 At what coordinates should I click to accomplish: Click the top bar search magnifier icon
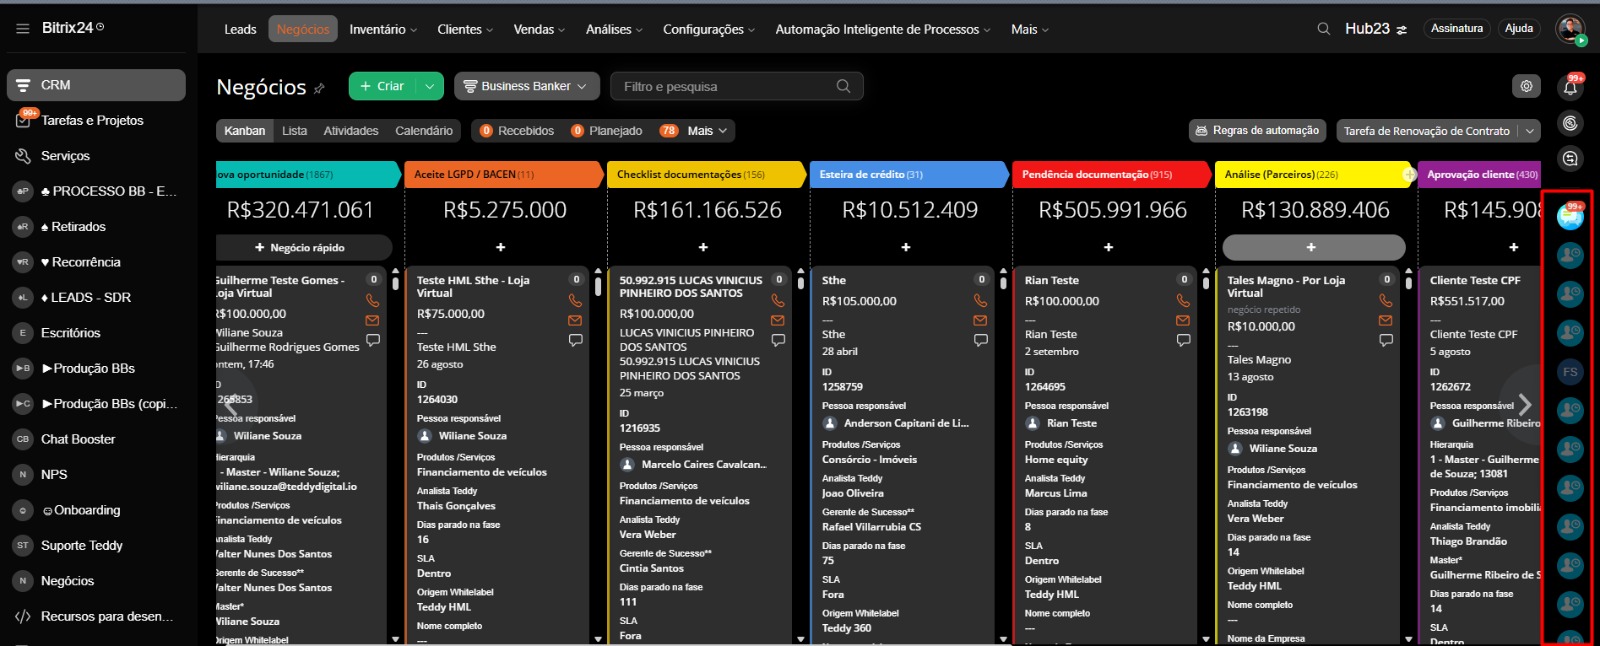(x=1323, y=29)
